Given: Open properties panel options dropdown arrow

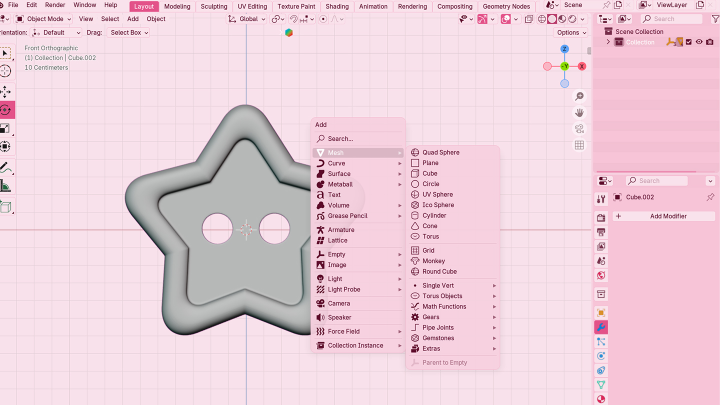Looking at the screenshot, I should click(x=710, y=180).
